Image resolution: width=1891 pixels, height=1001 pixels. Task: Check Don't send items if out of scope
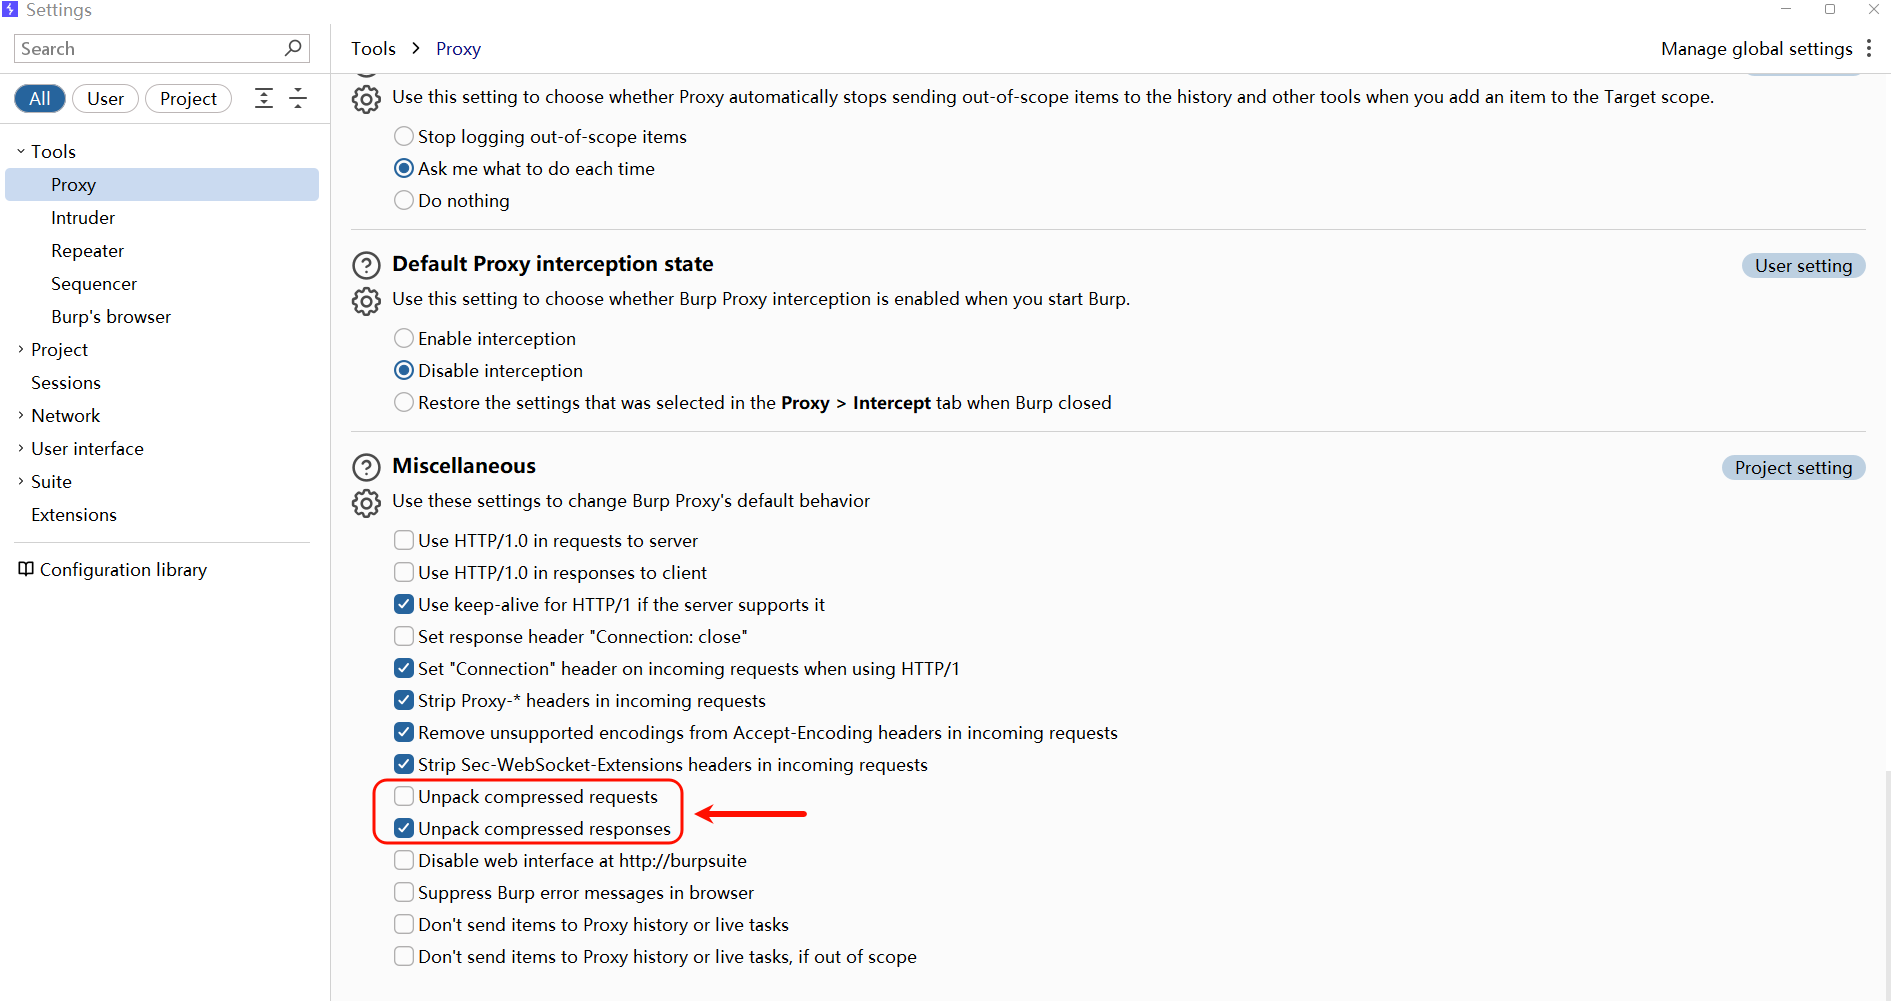point(404,956)
